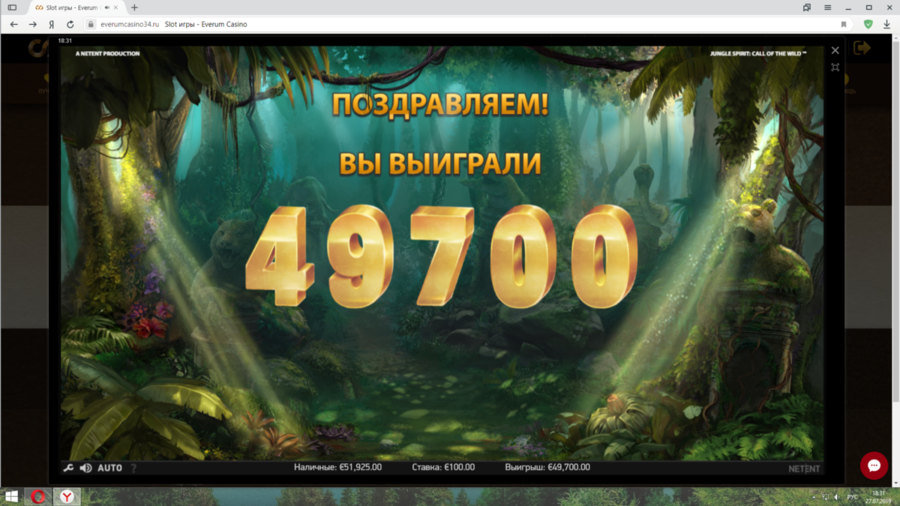This screenshot has height=506, width=900.
Task: Click ВЫ ВЫИГРАЛИ text
Action: [440, 164]
